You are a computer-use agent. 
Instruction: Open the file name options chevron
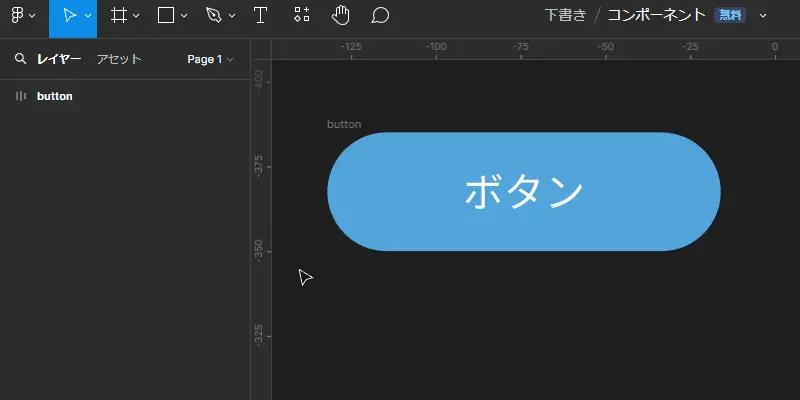[763, 16]
